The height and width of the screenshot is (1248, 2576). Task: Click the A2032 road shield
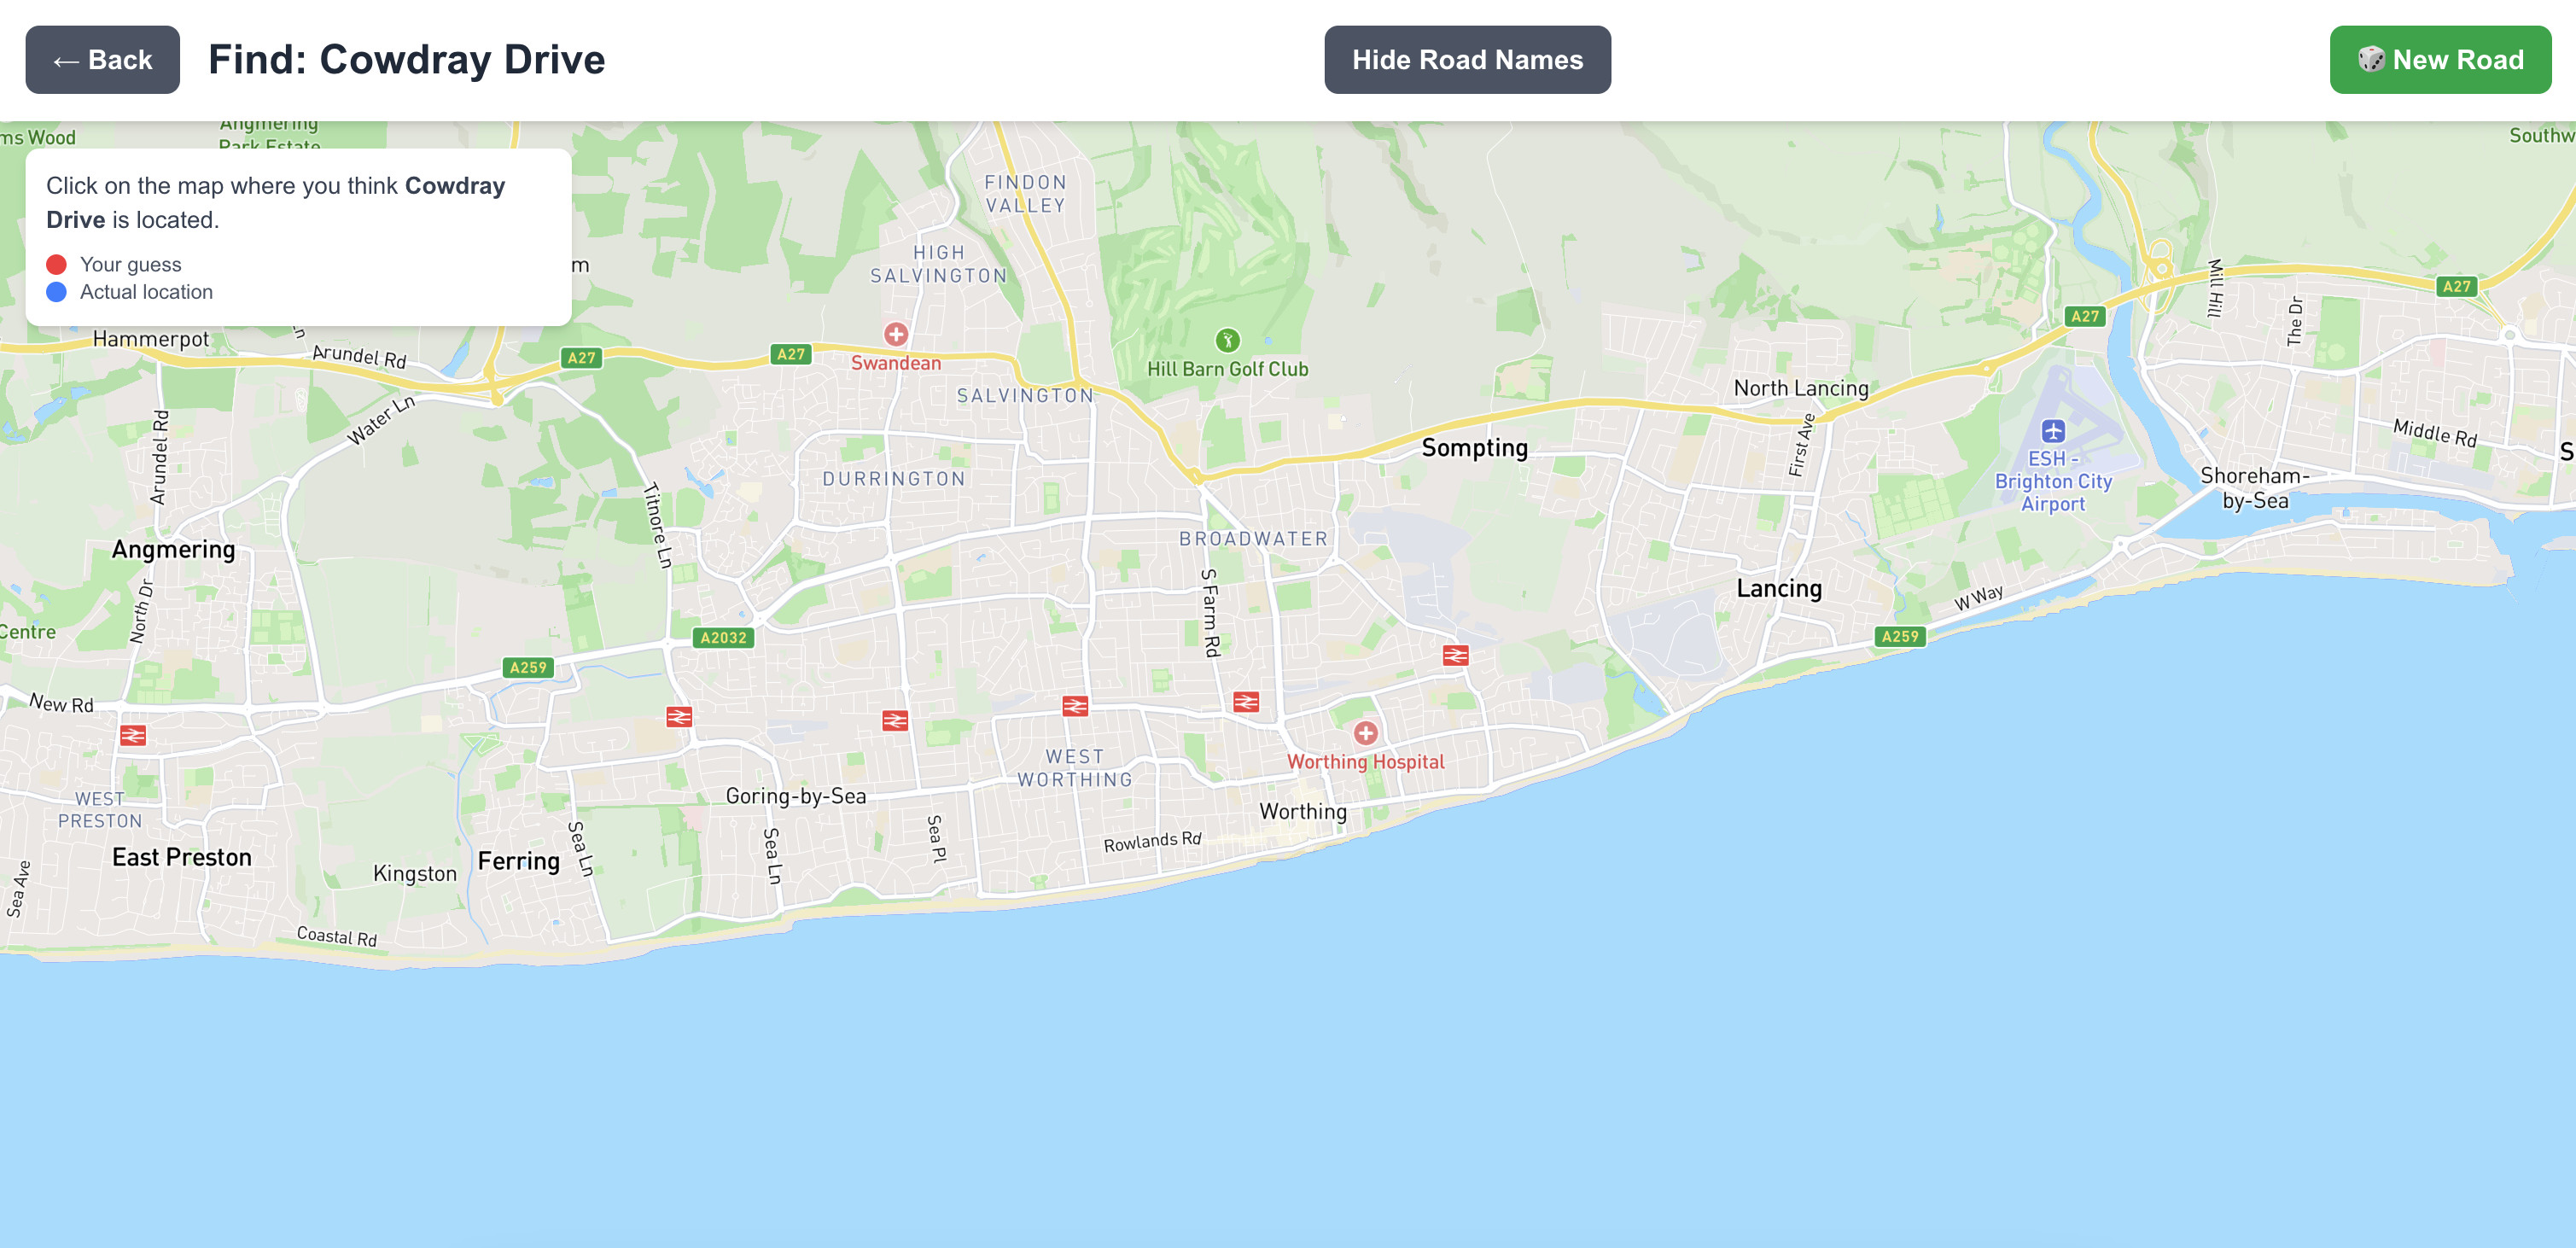tap(723, 637)
